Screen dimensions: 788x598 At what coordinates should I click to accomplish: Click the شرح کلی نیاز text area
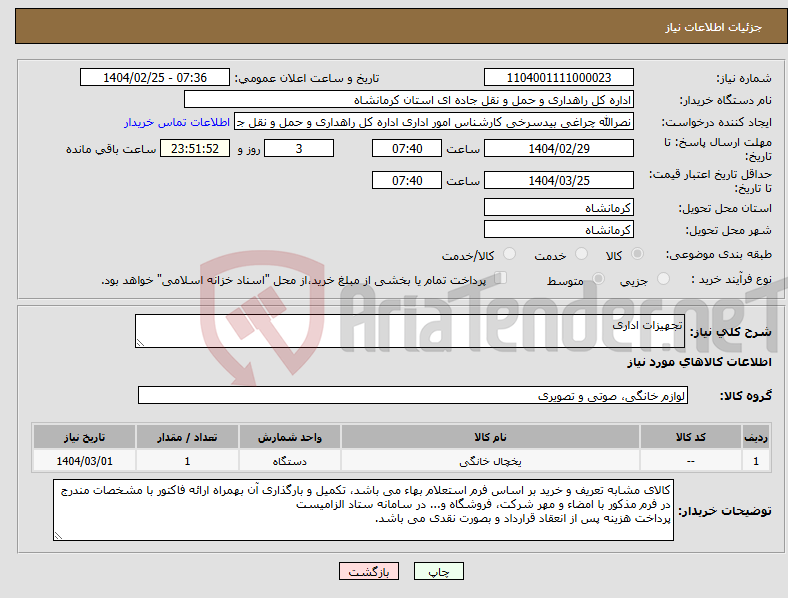(x=410, y=331)
